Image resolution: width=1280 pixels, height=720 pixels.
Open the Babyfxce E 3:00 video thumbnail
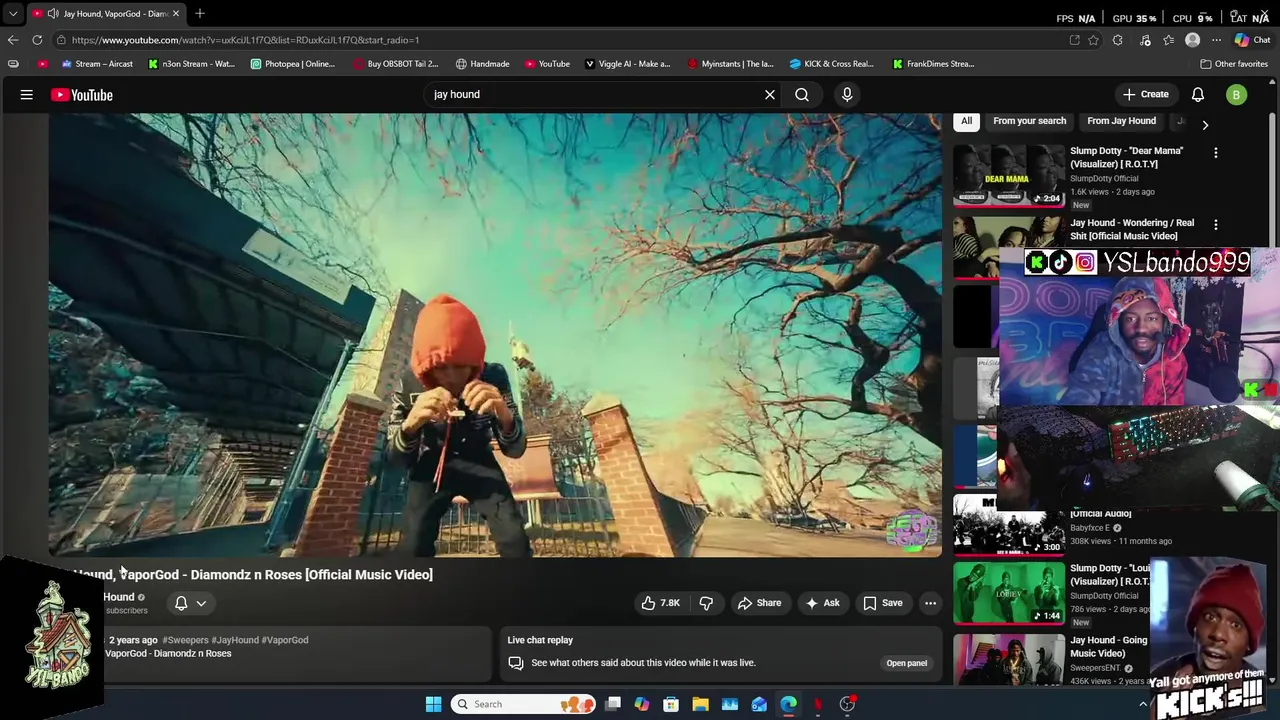coord(1008,525)
